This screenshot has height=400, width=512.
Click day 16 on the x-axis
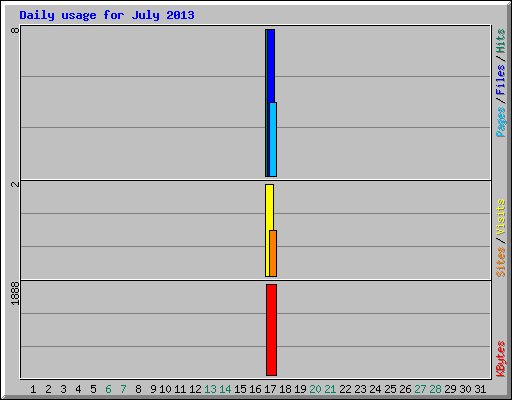(255, 389)
